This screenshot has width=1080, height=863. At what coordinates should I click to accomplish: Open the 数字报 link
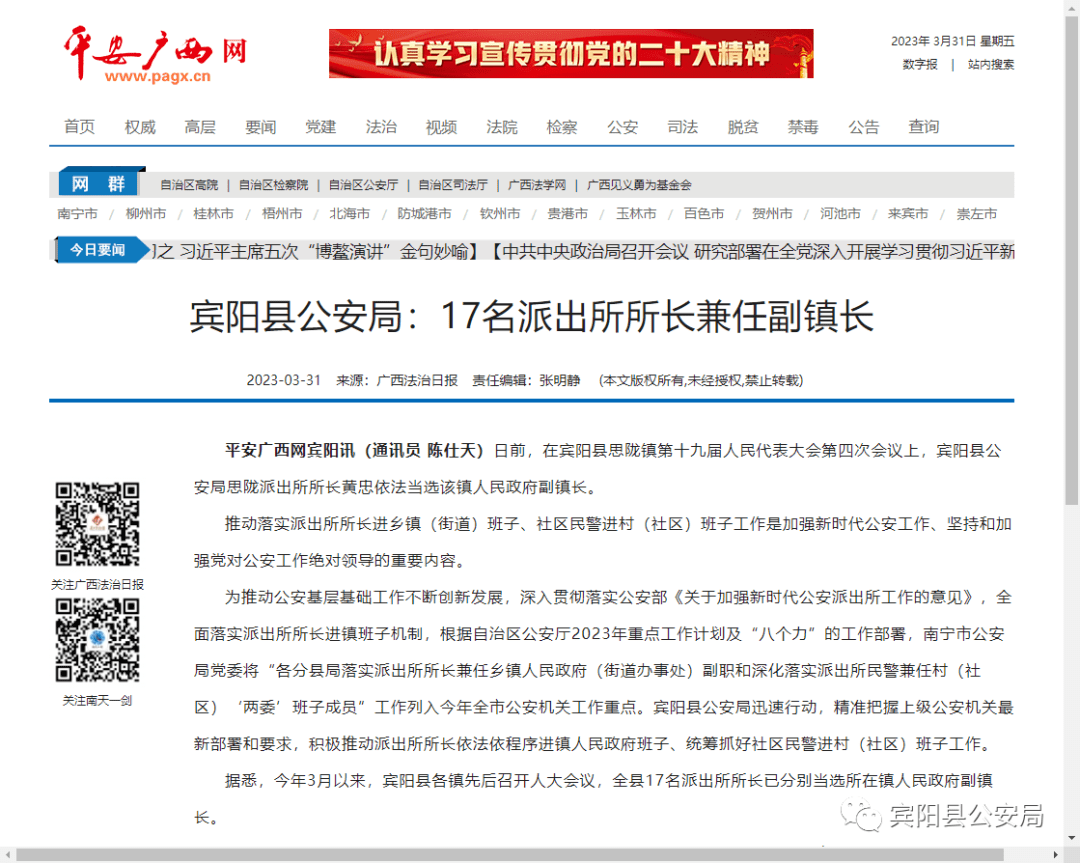click(x=920, y=64)
